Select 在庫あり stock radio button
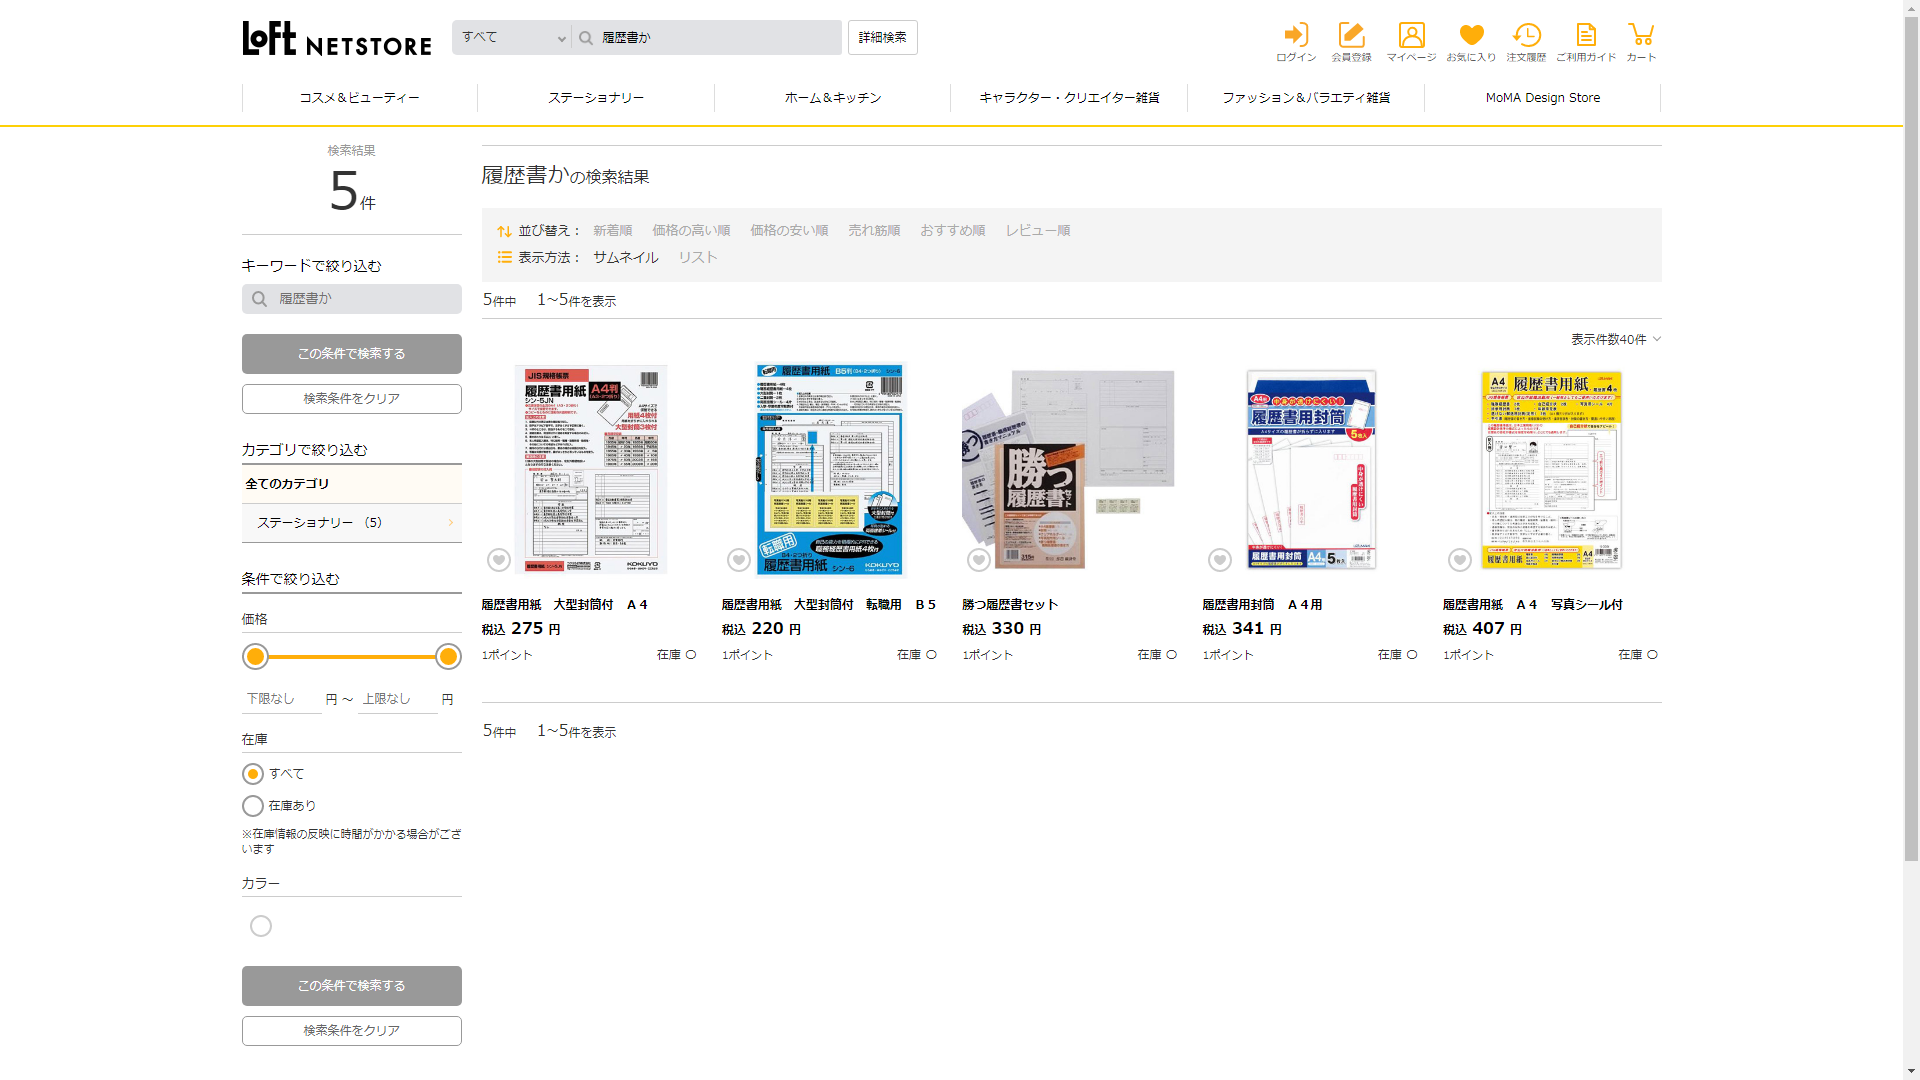Screen dimensions: 1920x1080 [x=253, y=806]
